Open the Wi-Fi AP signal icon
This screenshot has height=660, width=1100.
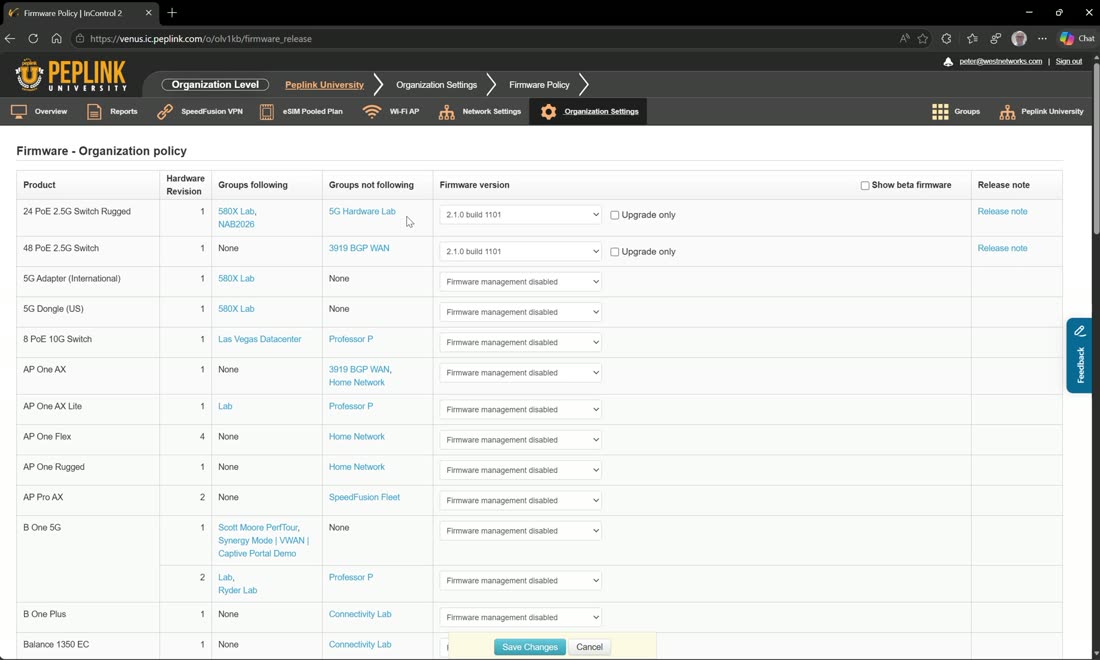[372, 112]
